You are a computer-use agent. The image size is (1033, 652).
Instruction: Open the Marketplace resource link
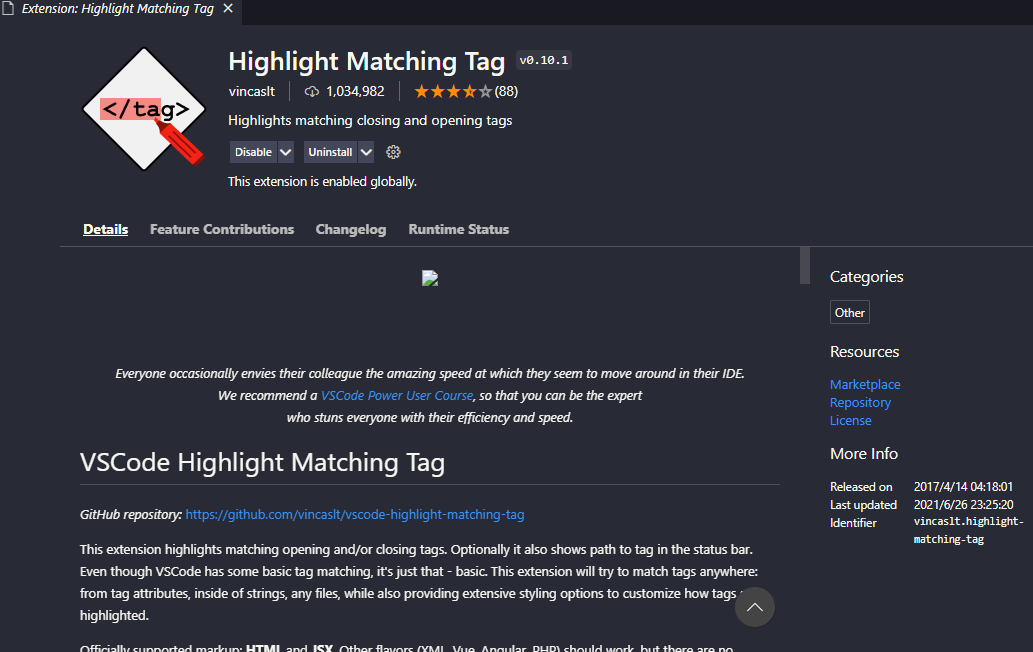[x=865, y=384]
